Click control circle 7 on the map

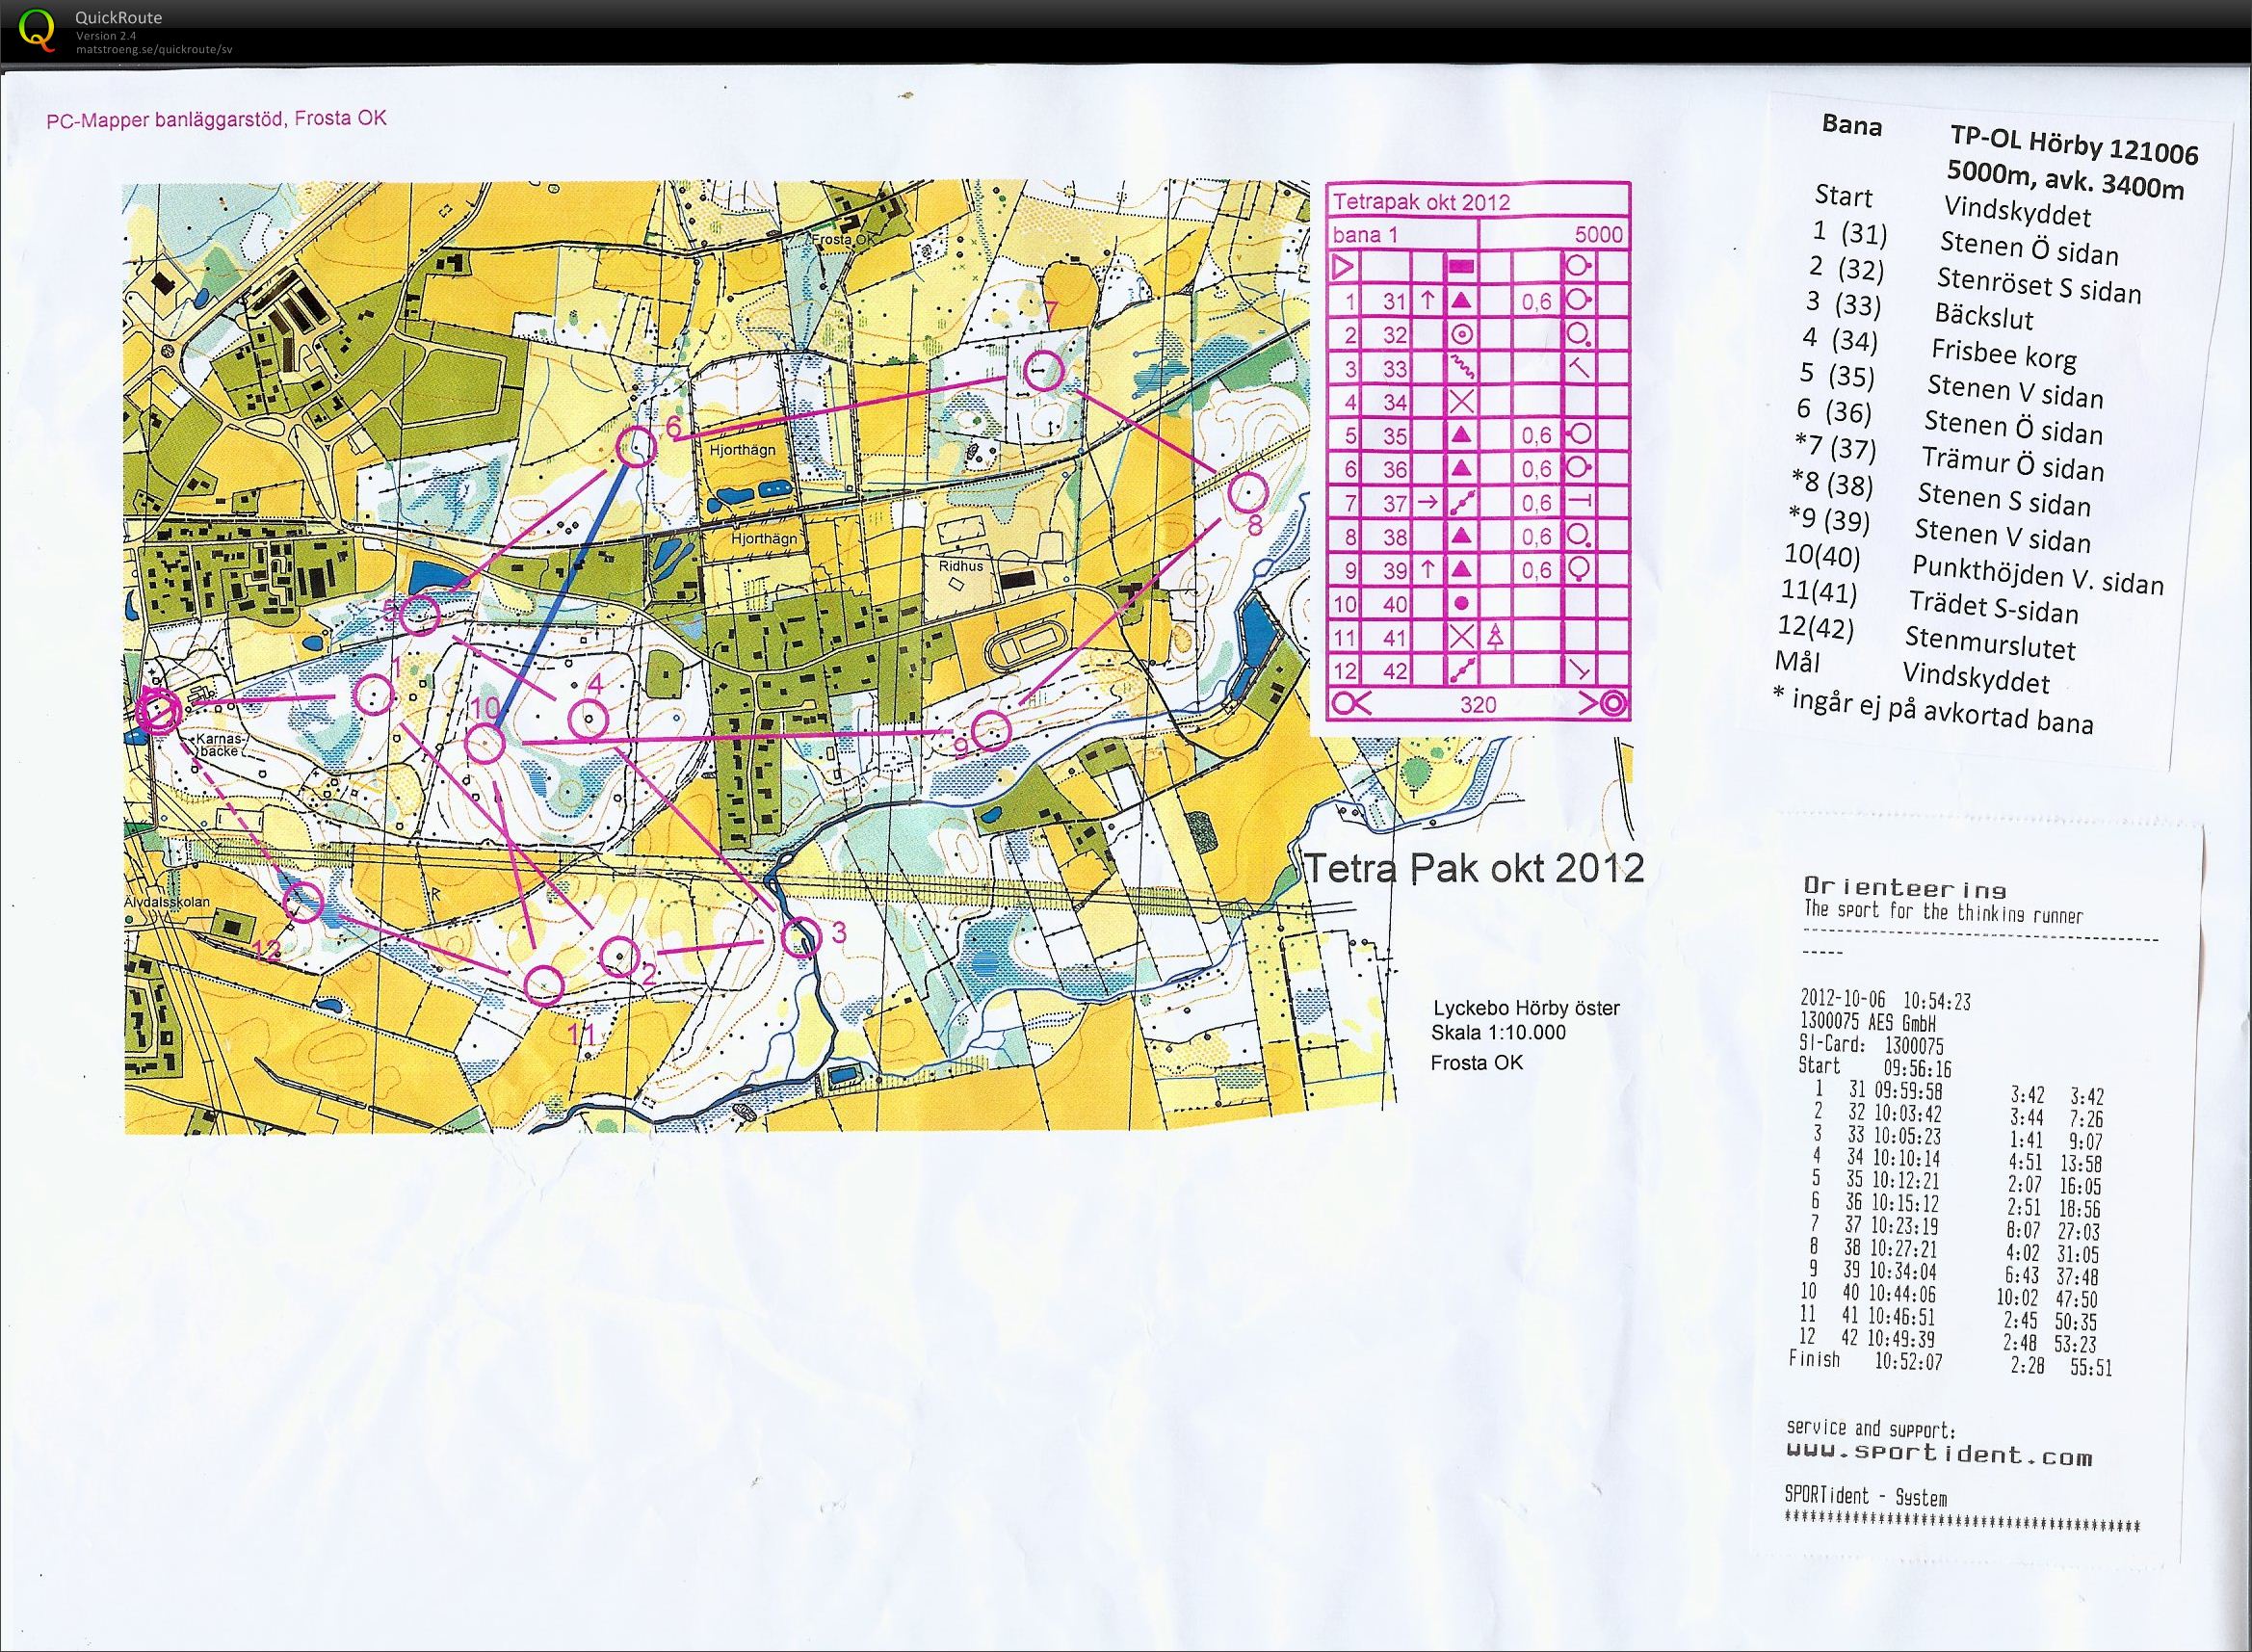1045,371
